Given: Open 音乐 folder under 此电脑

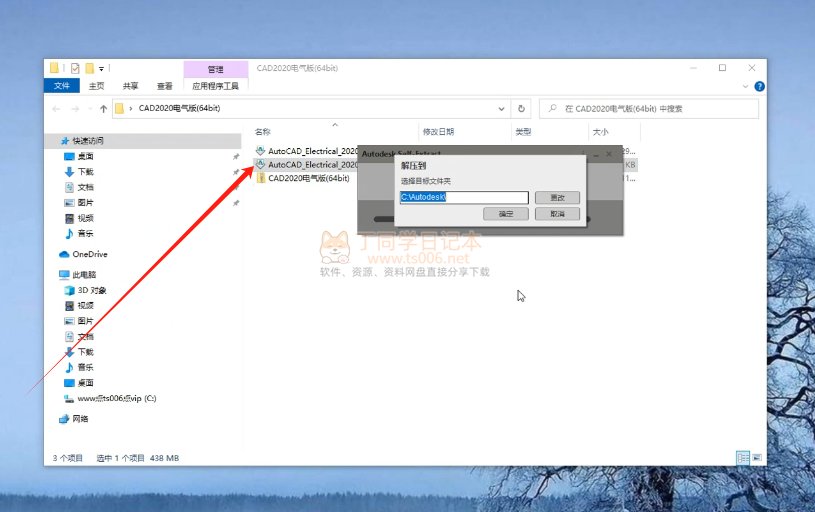Looking at the screenshot, I should coord(85,367).
